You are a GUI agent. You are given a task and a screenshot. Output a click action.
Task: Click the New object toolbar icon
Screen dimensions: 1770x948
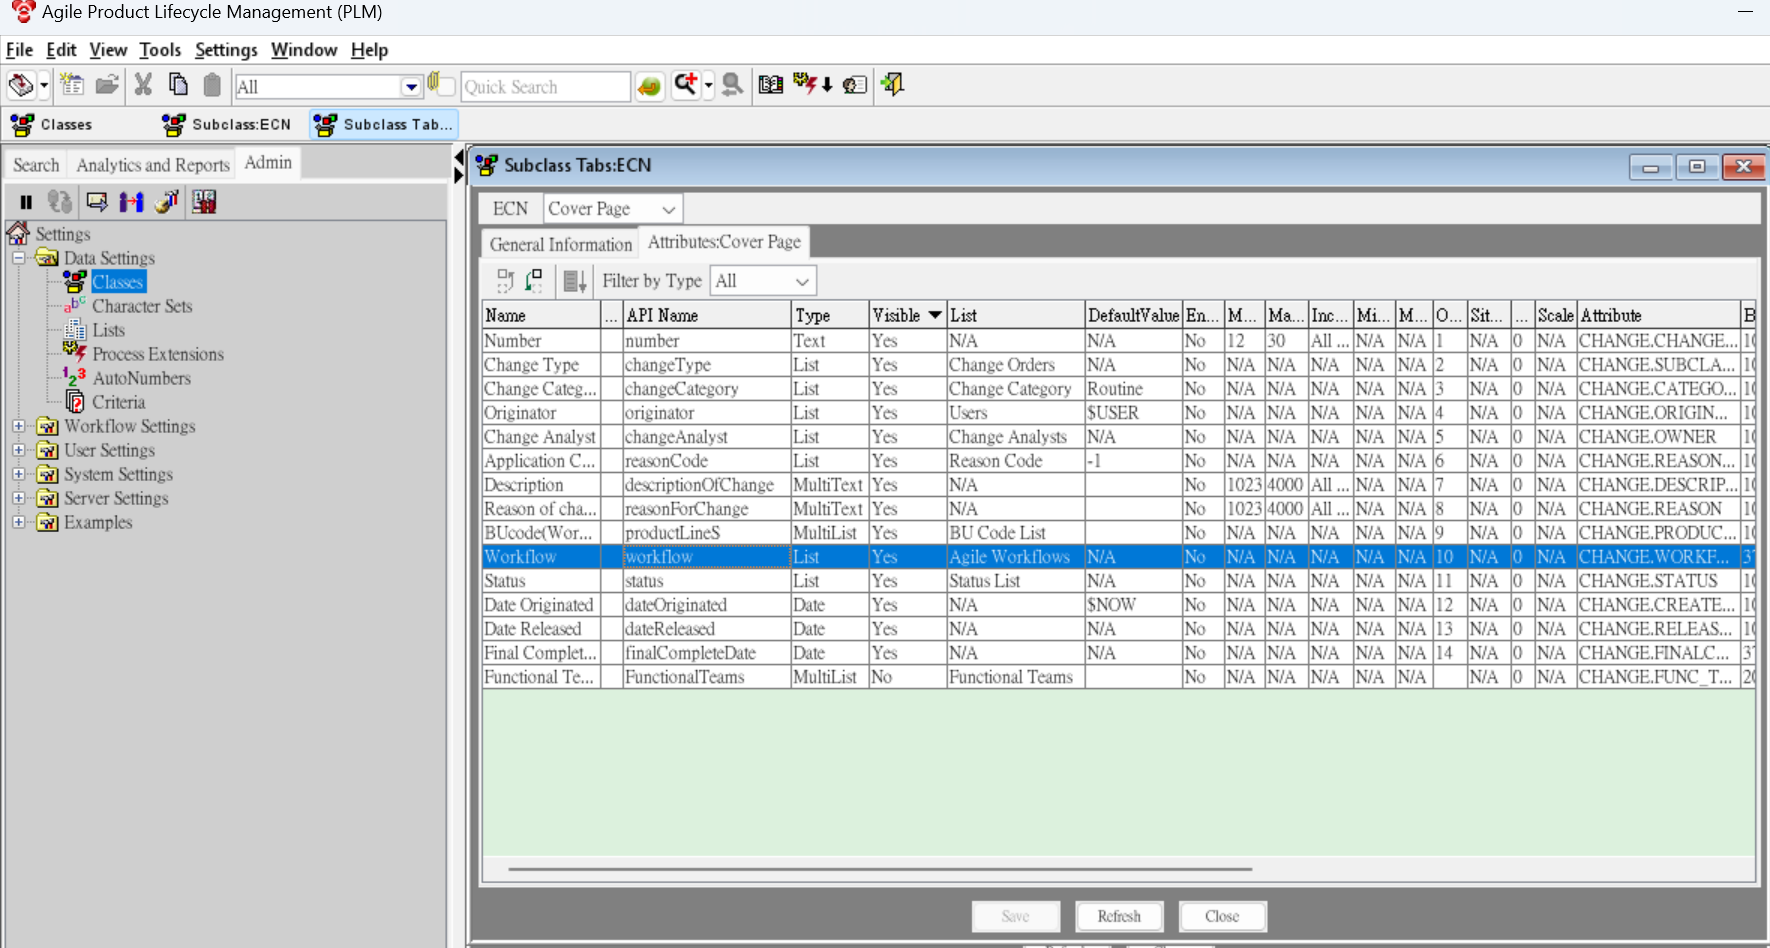pos(72,85)
